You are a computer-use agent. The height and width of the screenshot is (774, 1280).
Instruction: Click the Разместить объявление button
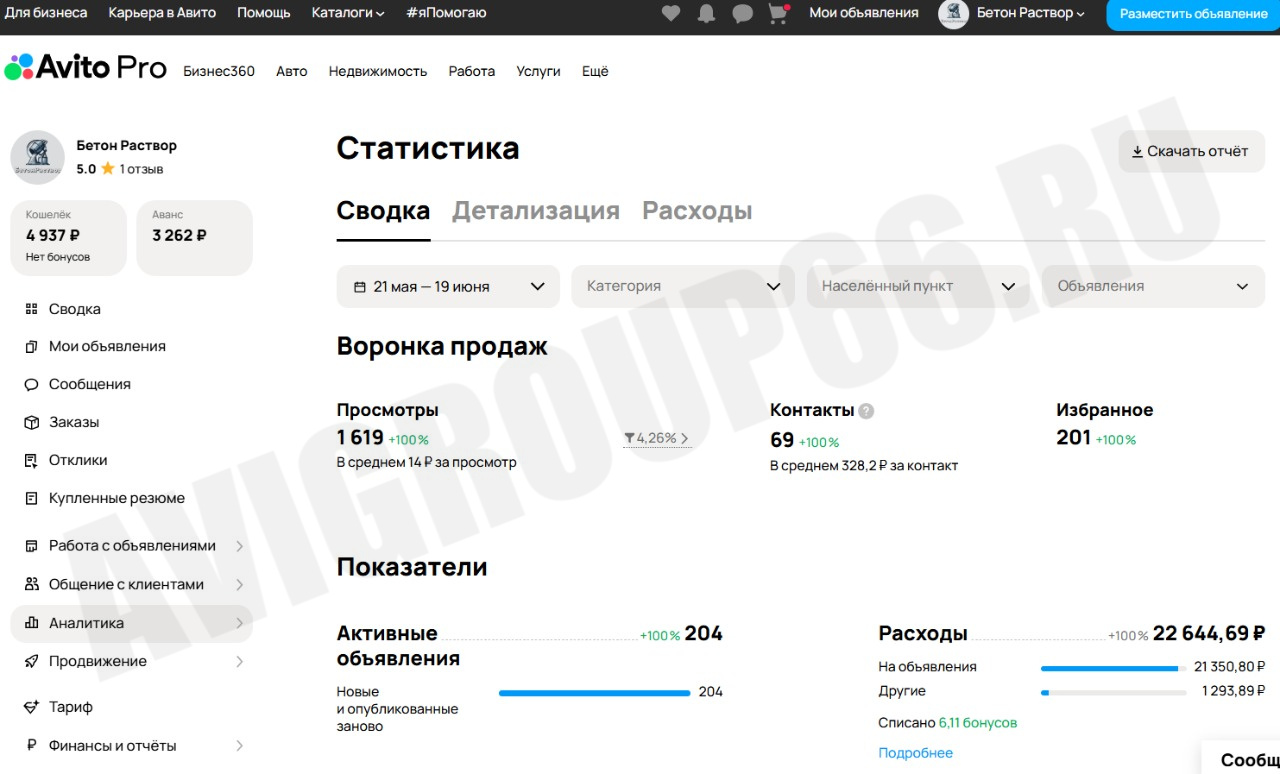(x=1193, y=14)
